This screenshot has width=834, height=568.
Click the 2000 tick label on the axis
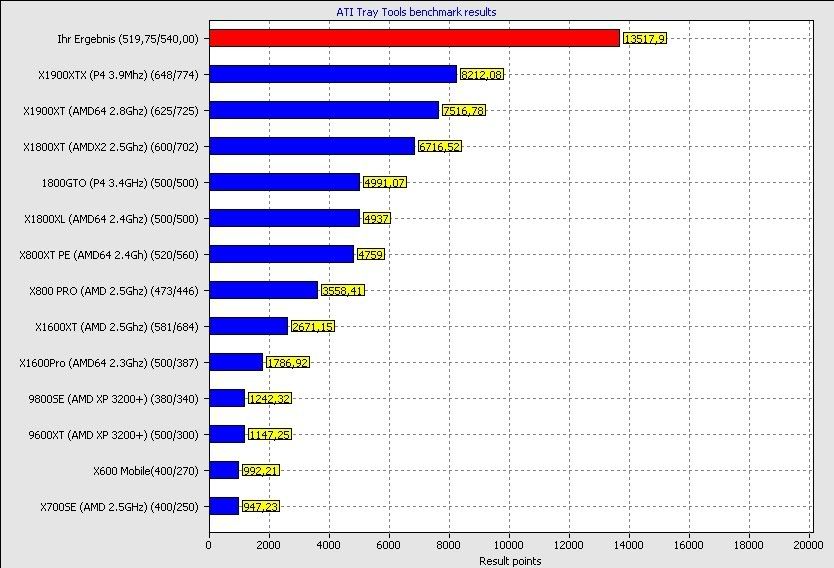tap(269, 545)
